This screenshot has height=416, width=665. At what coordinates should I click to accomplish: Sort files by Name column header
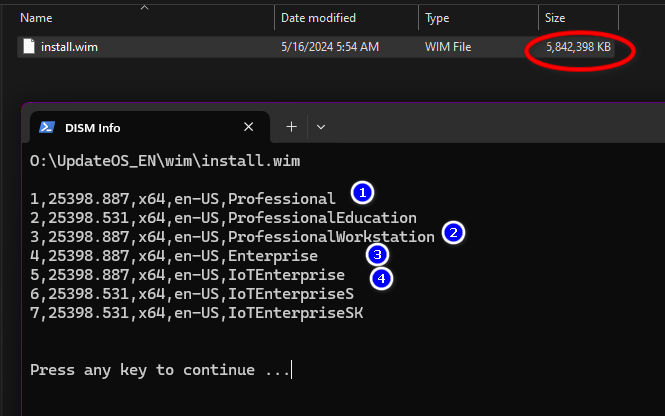click(x=36, y=18)
